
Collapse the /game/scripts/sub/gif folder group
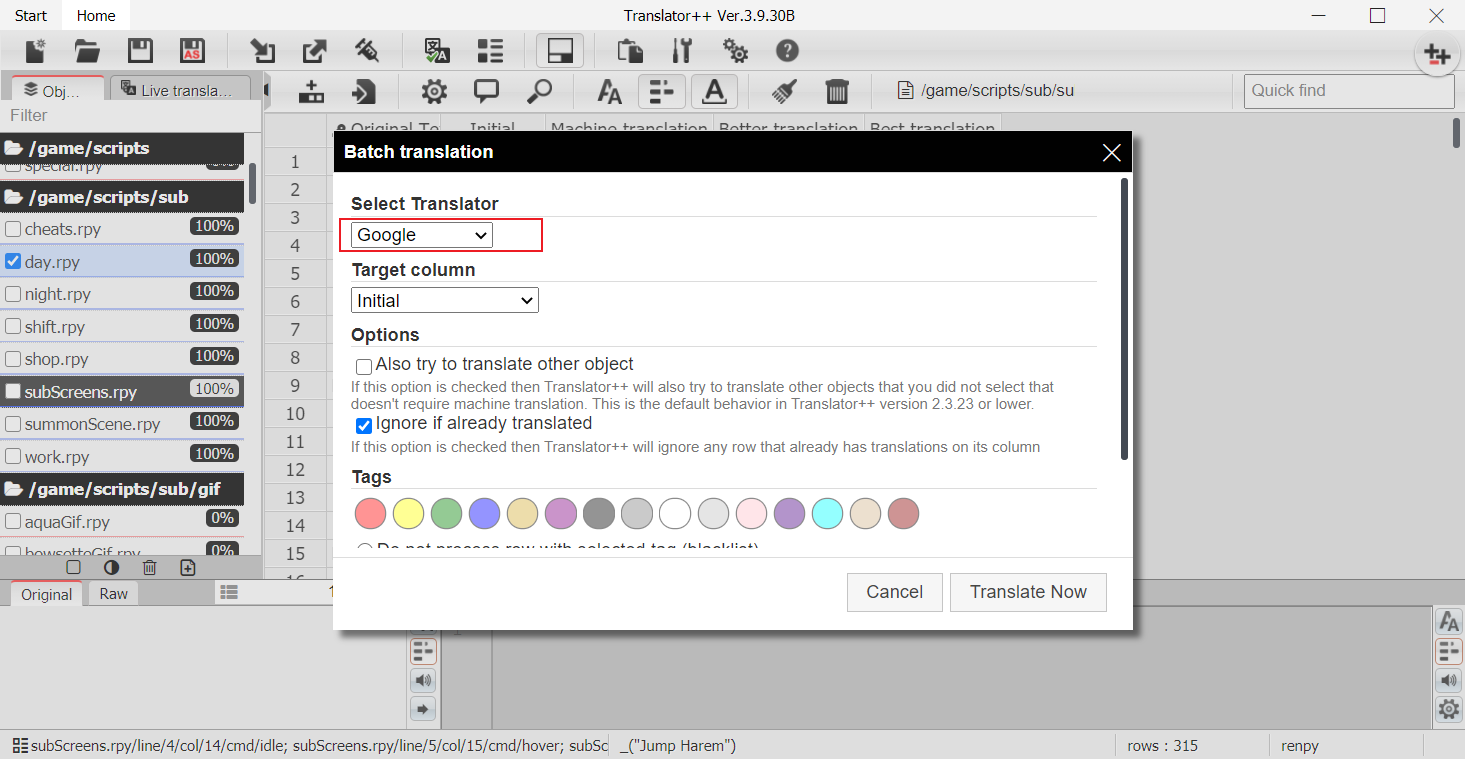point(122,489)
